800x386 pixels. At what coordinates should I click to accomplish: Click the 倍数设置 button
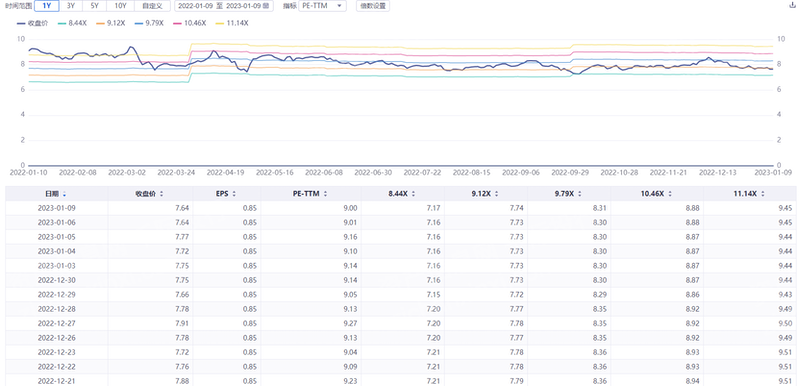coord(372,6)
